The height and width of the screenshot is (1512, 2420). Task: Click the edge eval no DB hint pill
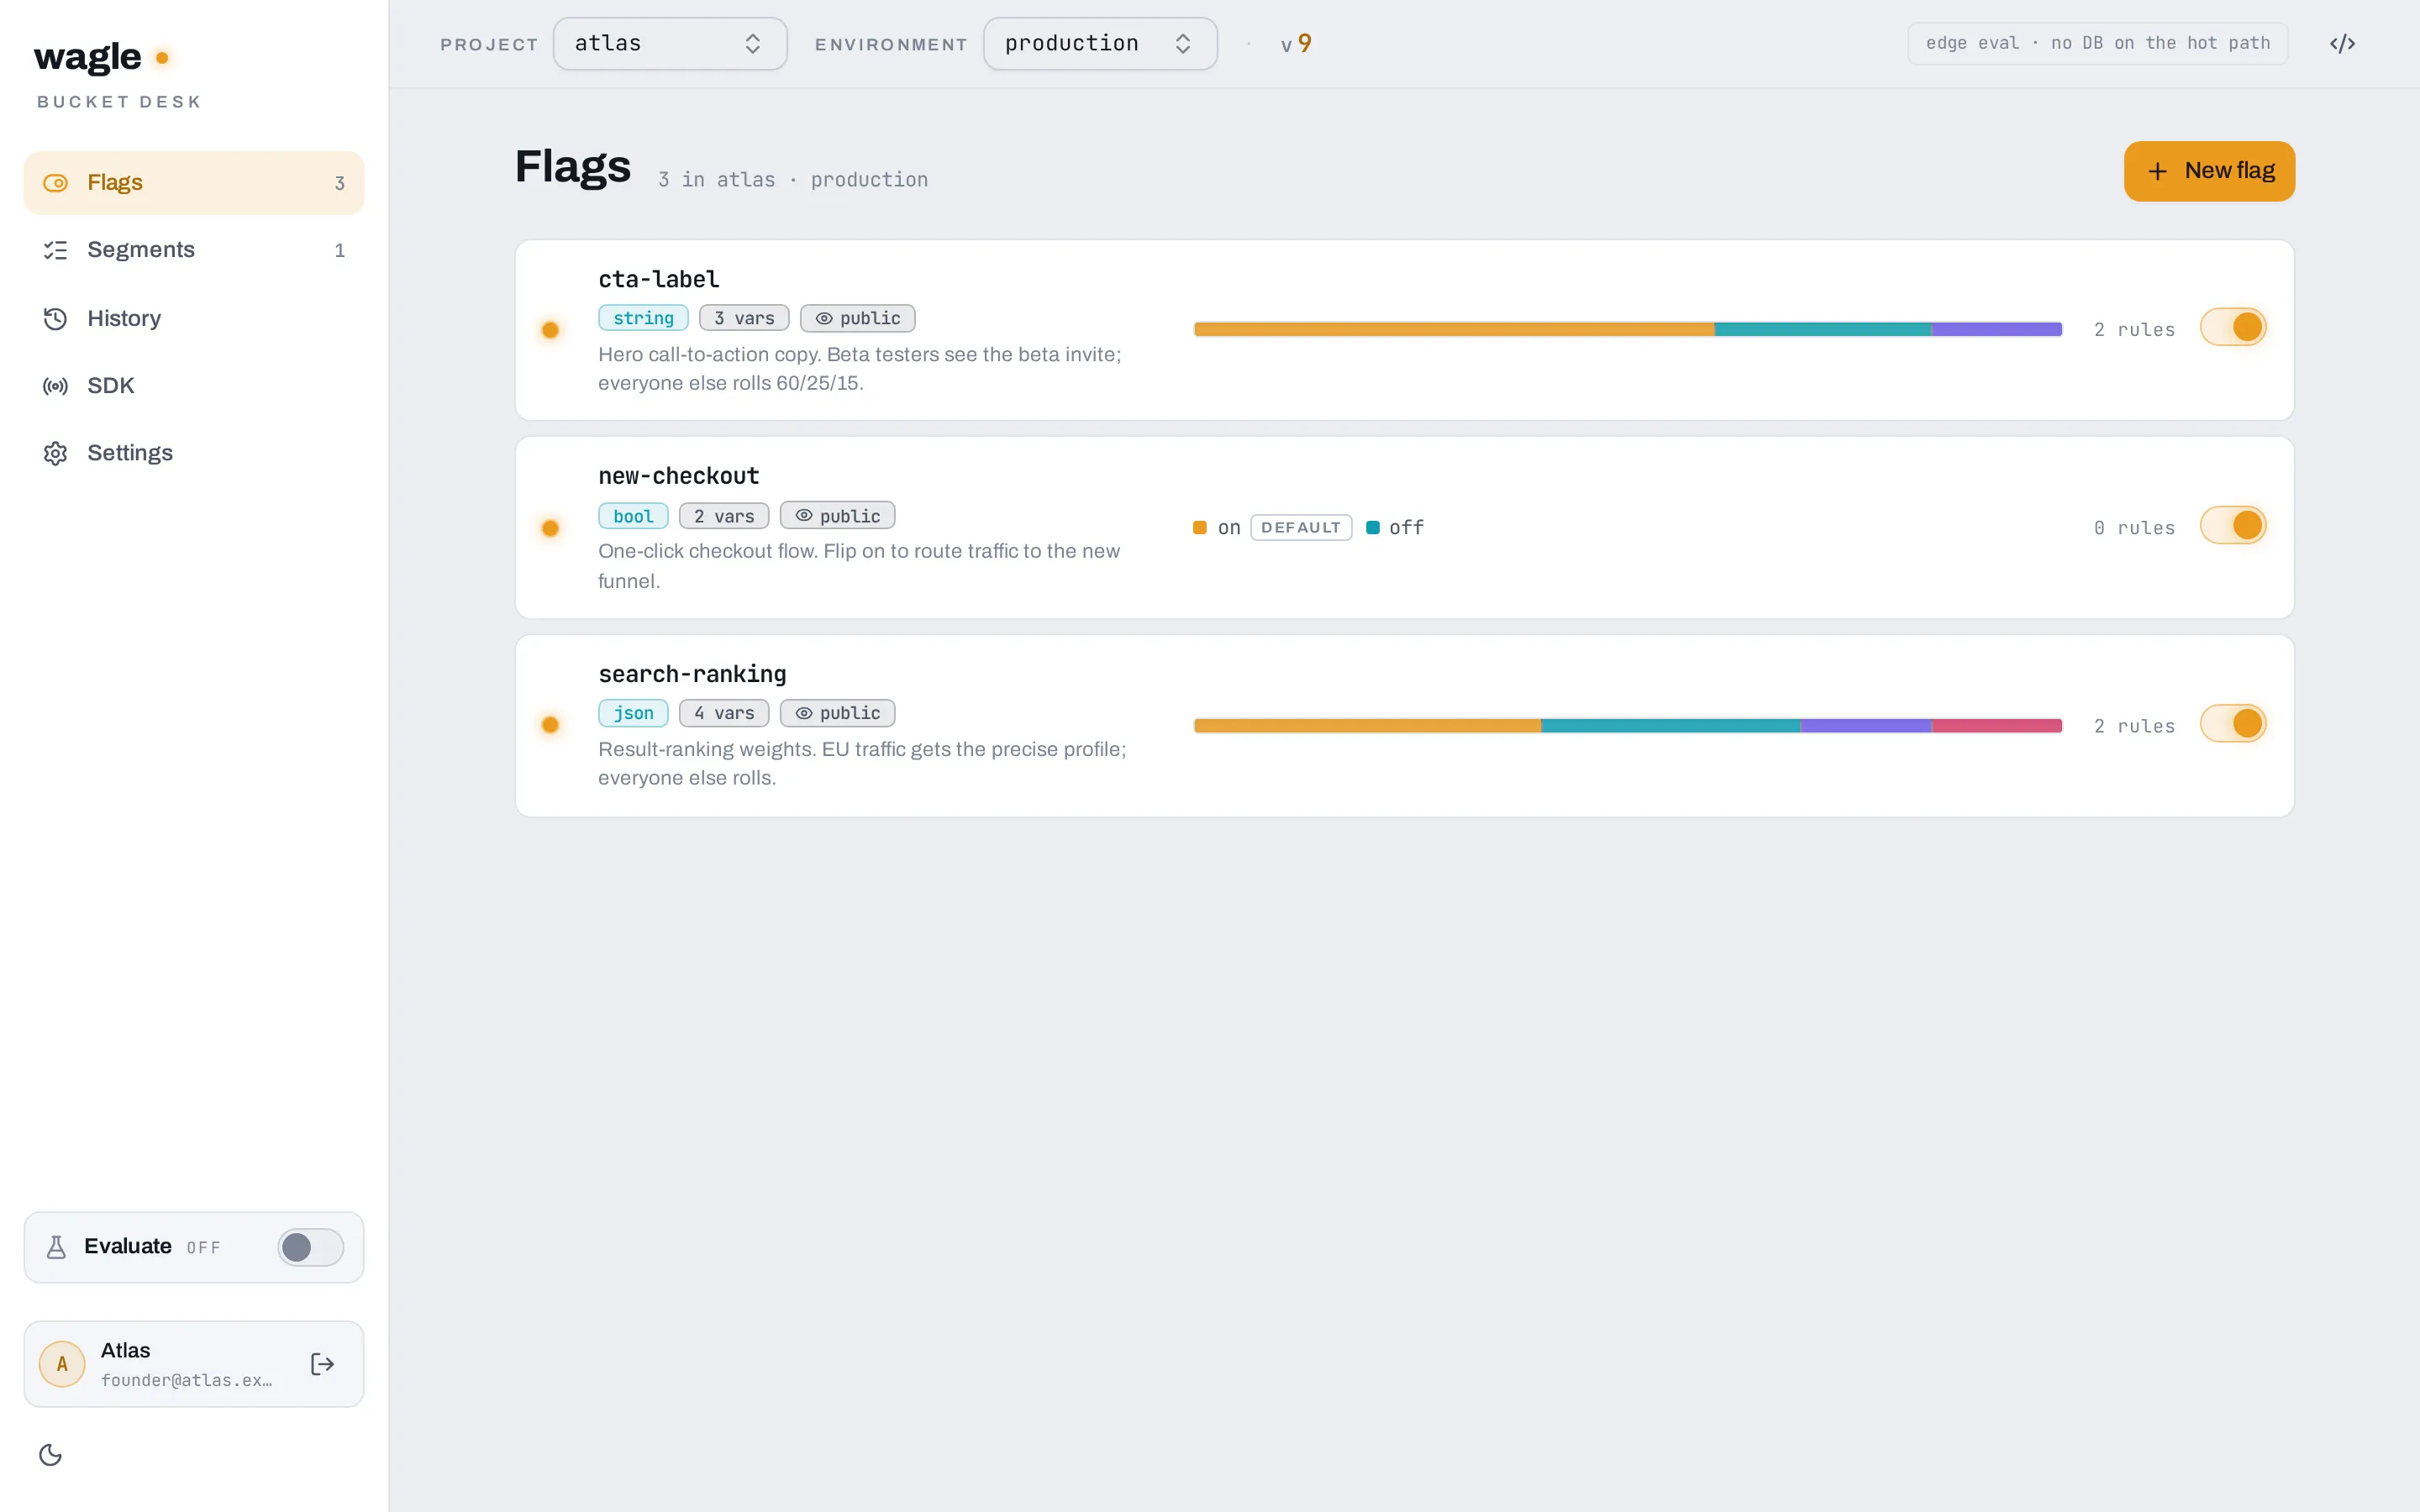click(x=2098, y=44)
